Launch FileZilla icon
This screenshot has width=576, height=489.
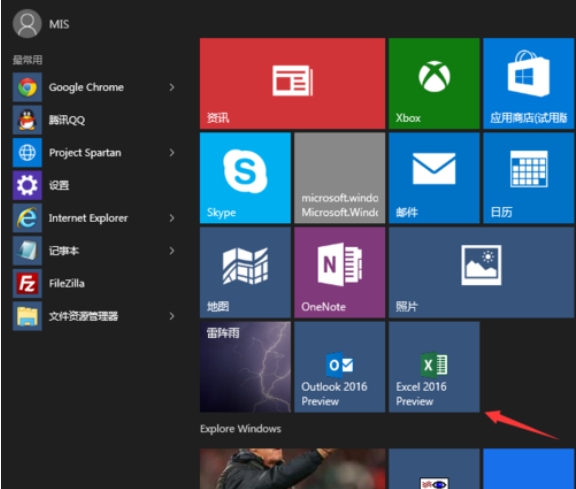27,283
